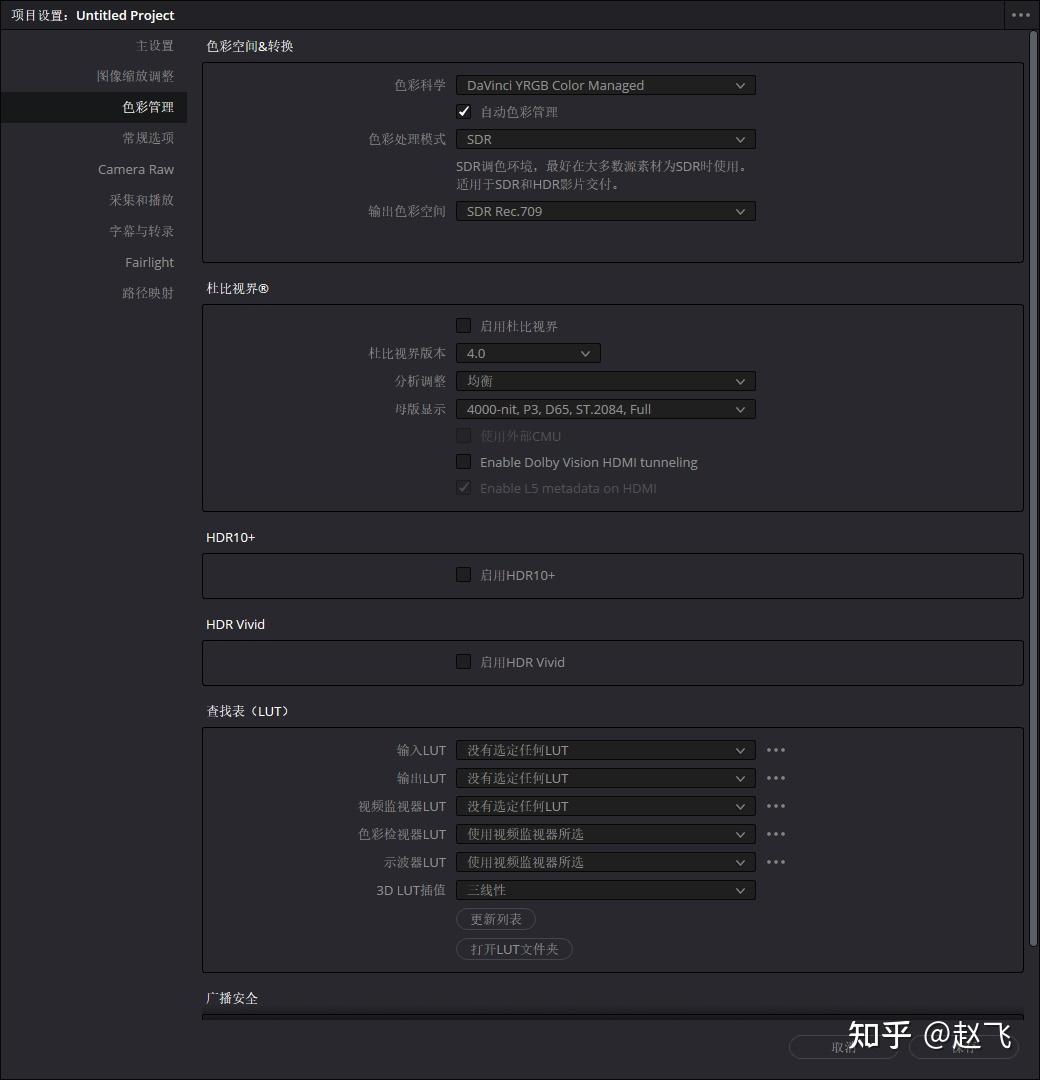Open the 色彩科学 dropdown
Image resolution: width=1040 pixels, height=1080 pixels.
point(604,85)
